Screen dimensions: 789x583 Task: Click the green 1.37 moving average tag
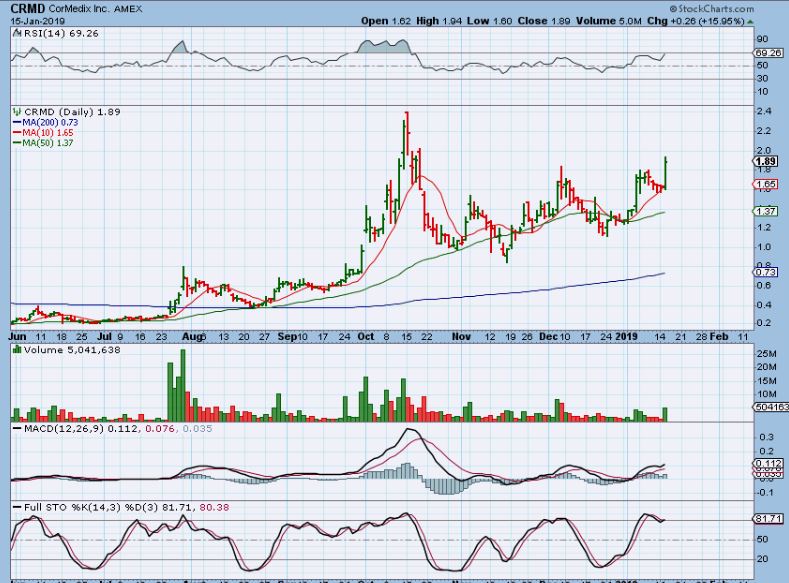coord(765,211)
